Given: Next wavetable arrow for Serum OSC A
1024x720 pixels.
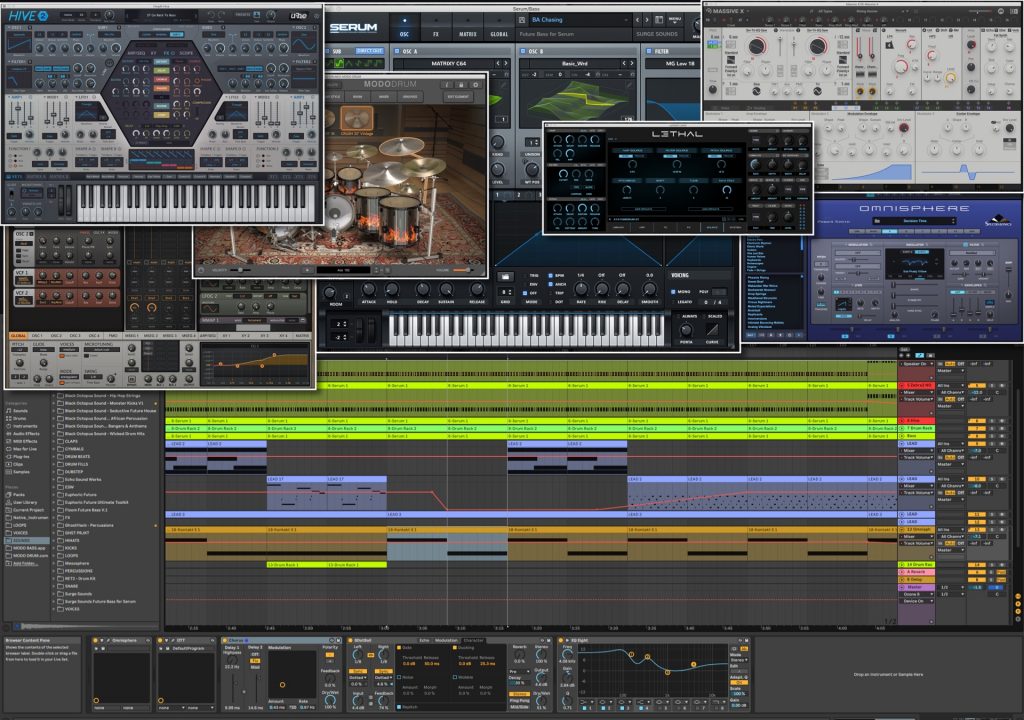Looking at the screenshot, I should coord(506,63).
